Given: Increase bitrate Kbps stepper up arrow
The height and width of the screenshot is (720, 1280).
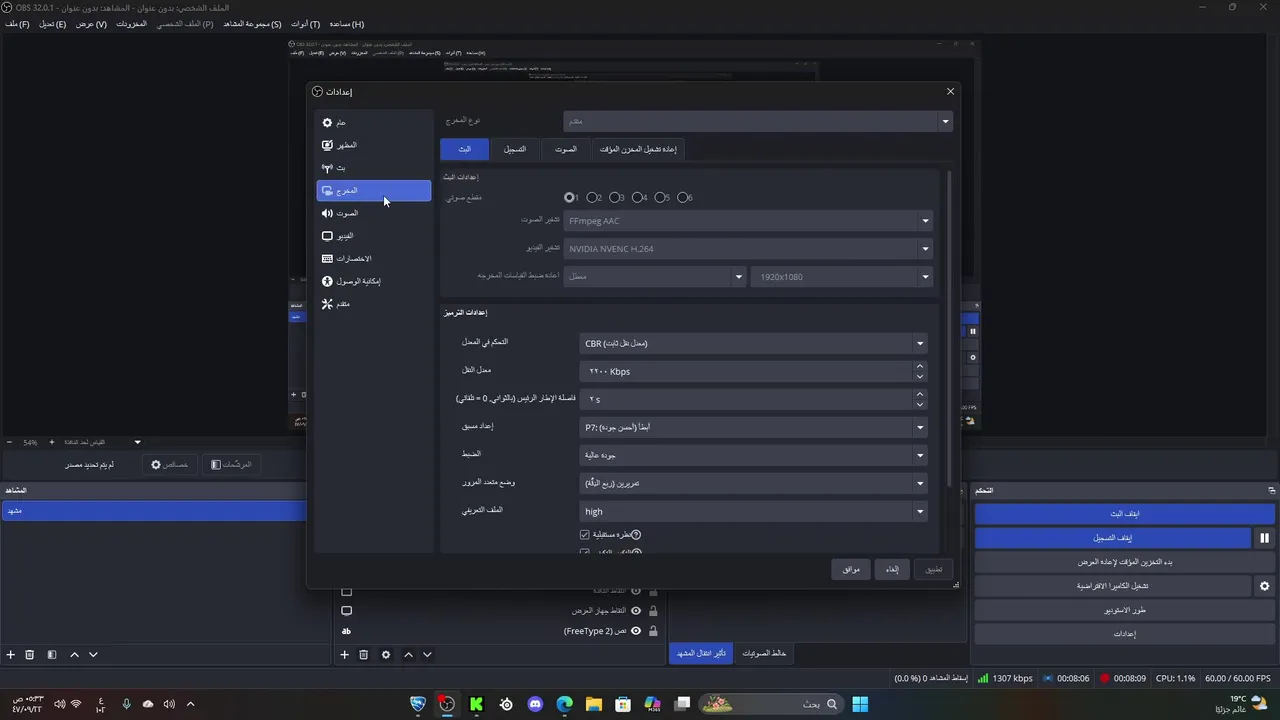Looking at the screenshot, I should 919,366.
